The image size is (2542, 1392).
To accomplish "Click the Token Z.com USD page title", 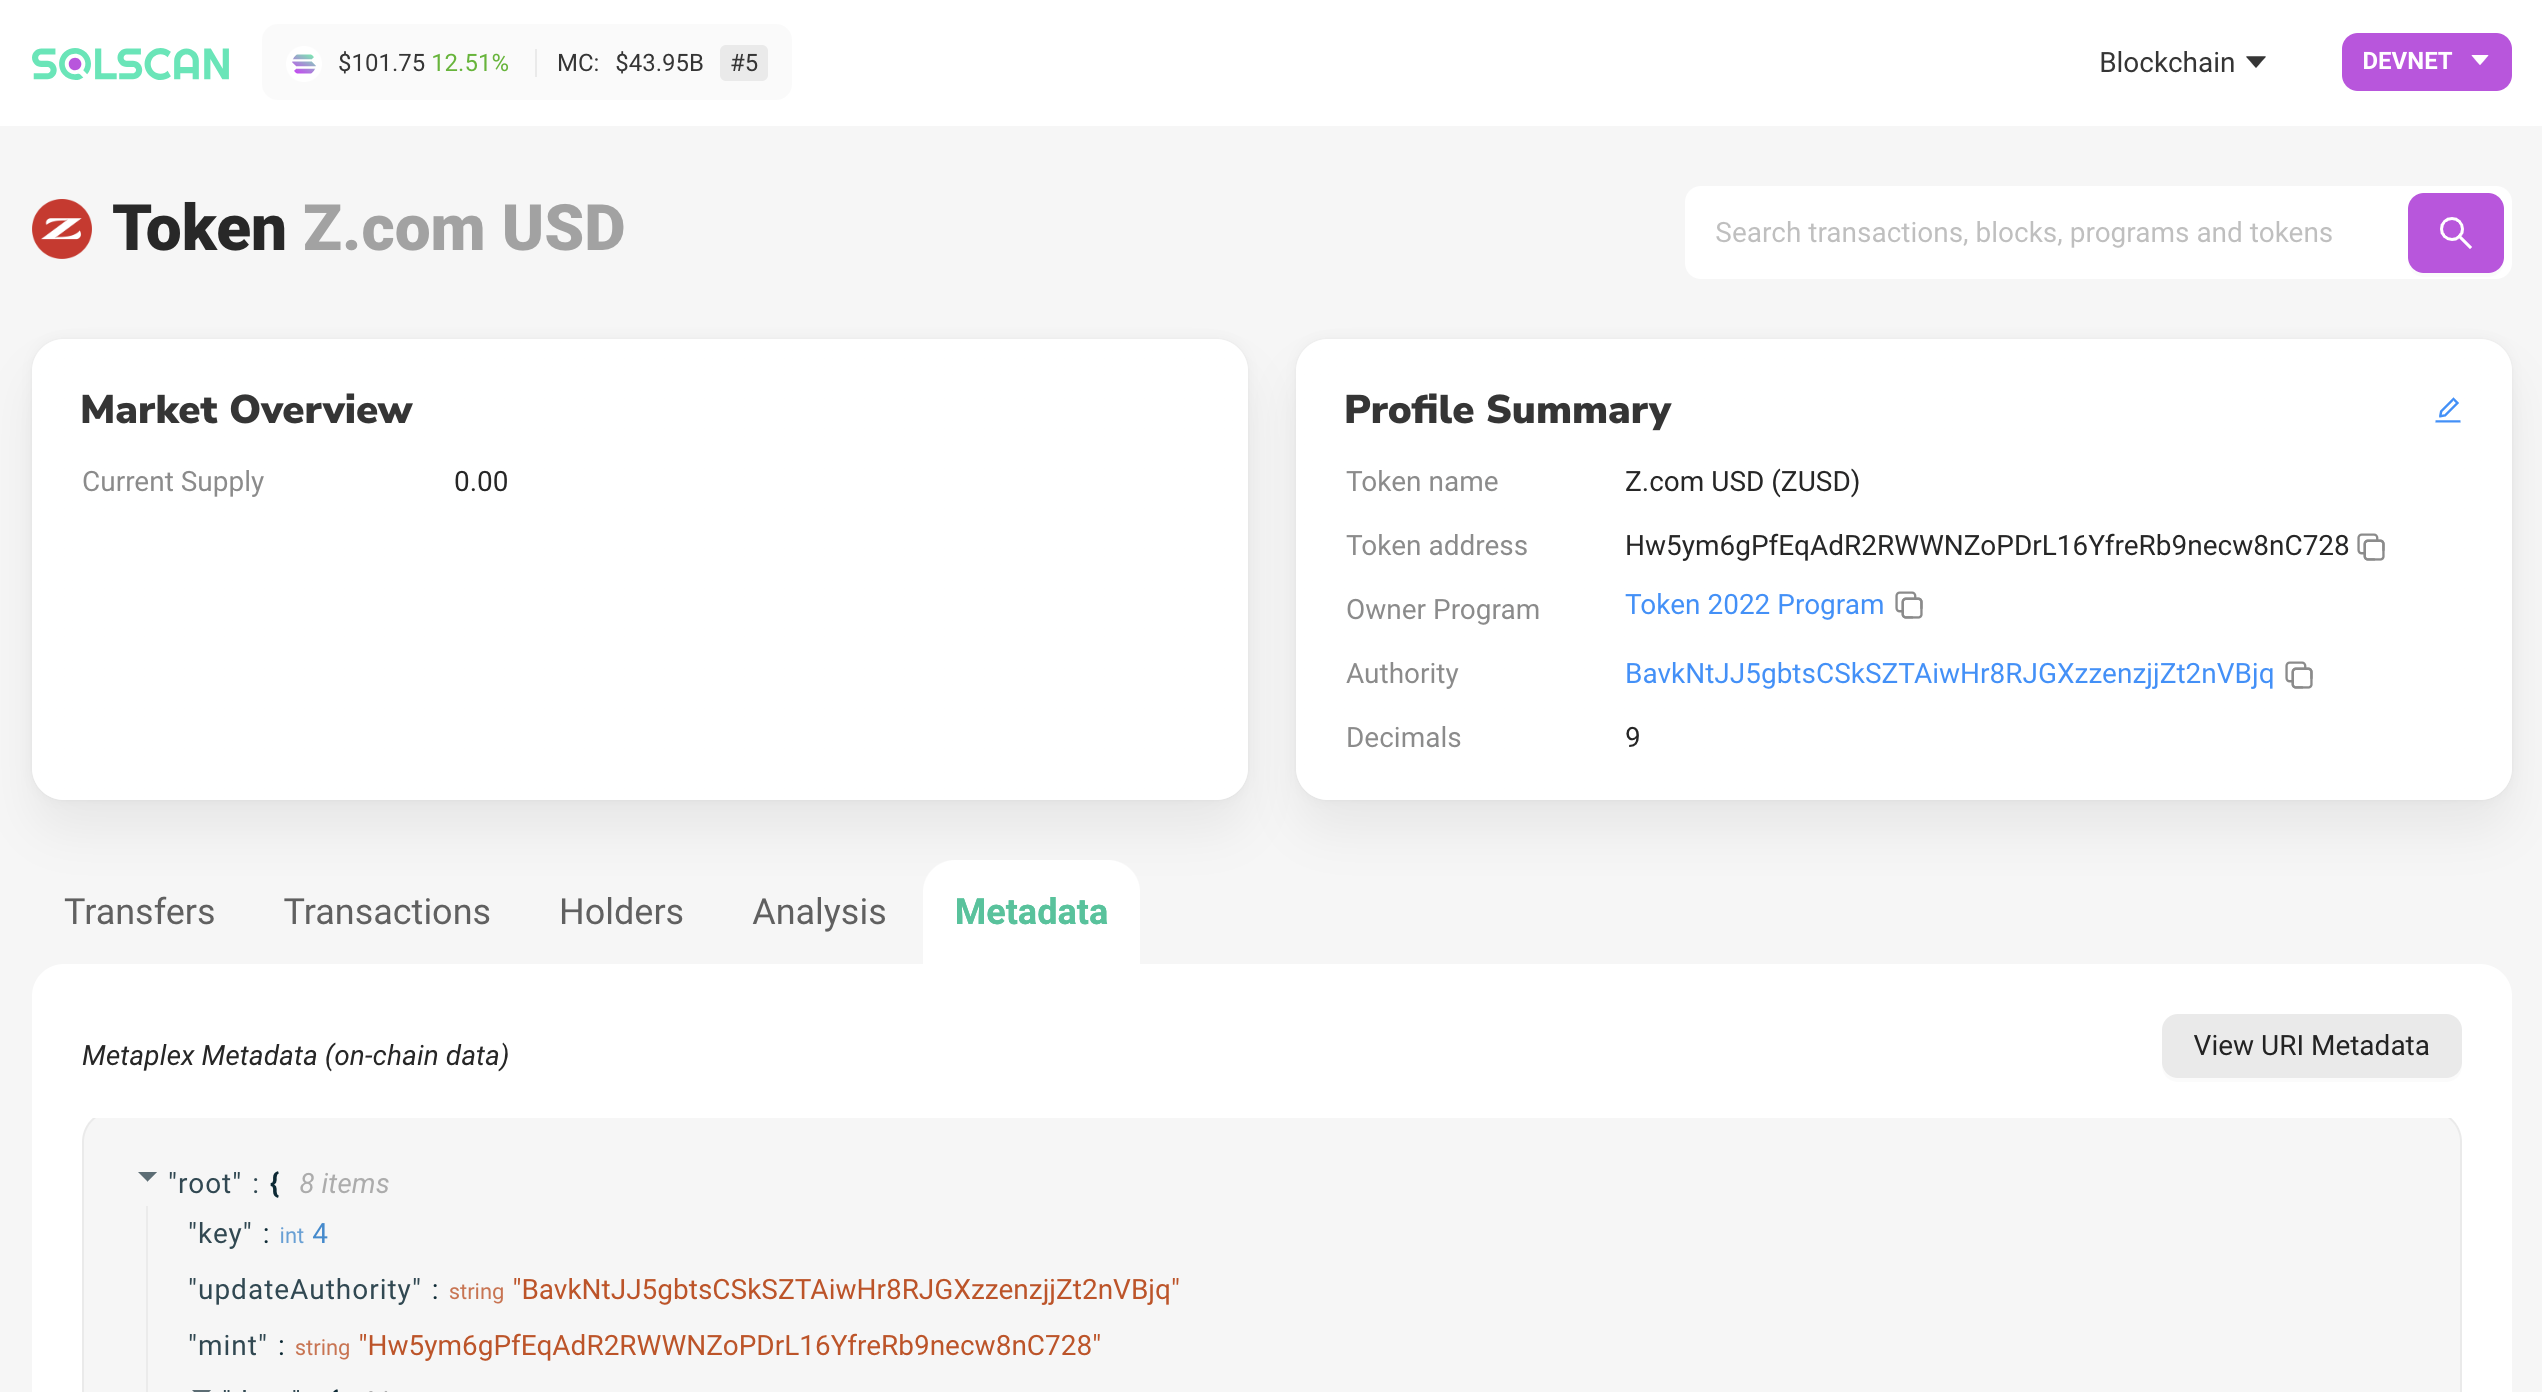I will [x=368, y=229].
